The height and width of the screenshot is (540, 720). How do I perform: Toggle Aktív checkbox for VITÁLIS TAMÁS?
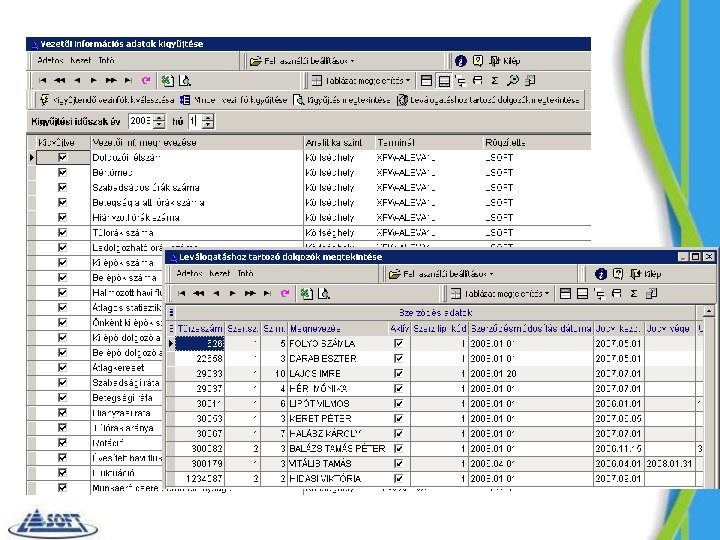pos(399,464)
